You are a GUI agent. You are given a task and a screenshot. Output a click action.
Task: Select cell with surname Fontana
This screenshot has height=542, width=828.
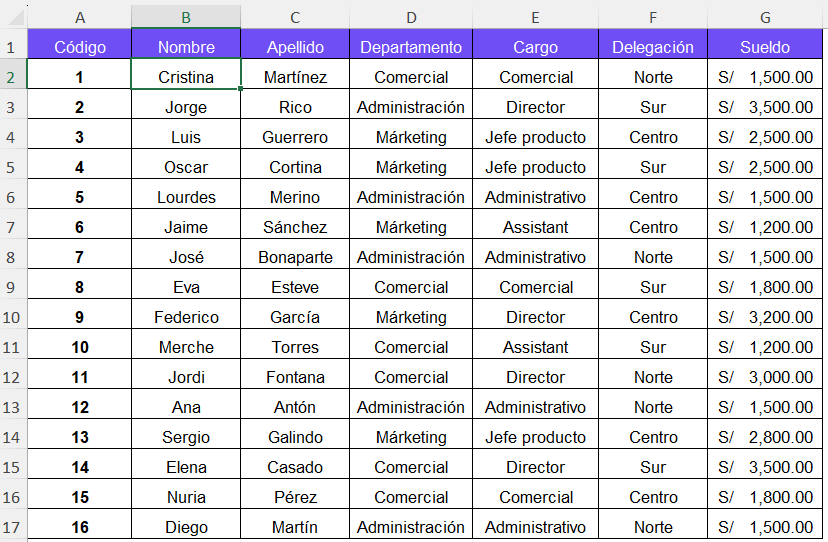pyautogui.click(x=295, y=377)
